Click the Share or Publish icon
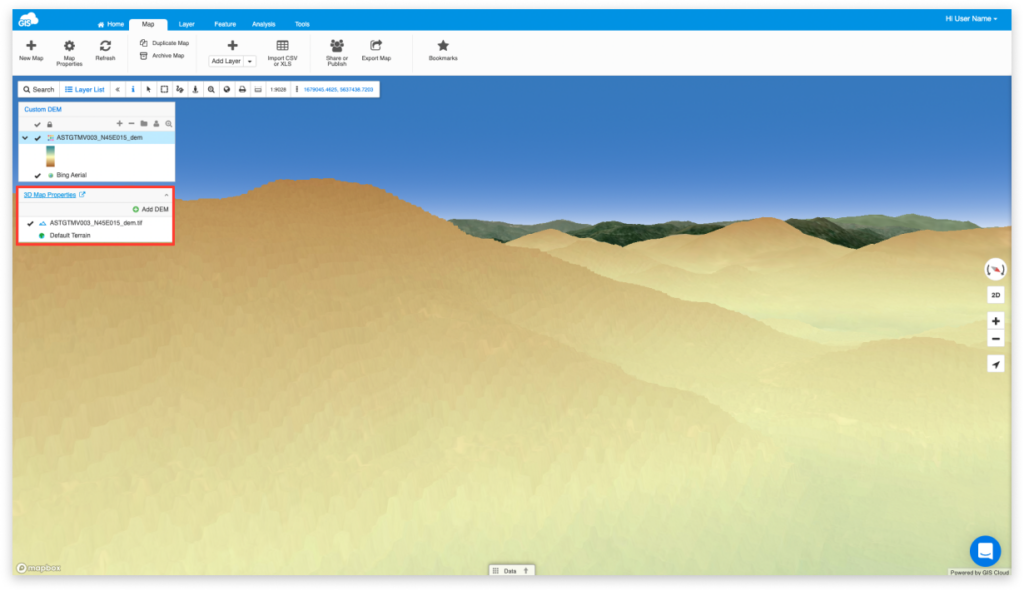This screenshot has height=591, width=1024. tap(337, 47)
